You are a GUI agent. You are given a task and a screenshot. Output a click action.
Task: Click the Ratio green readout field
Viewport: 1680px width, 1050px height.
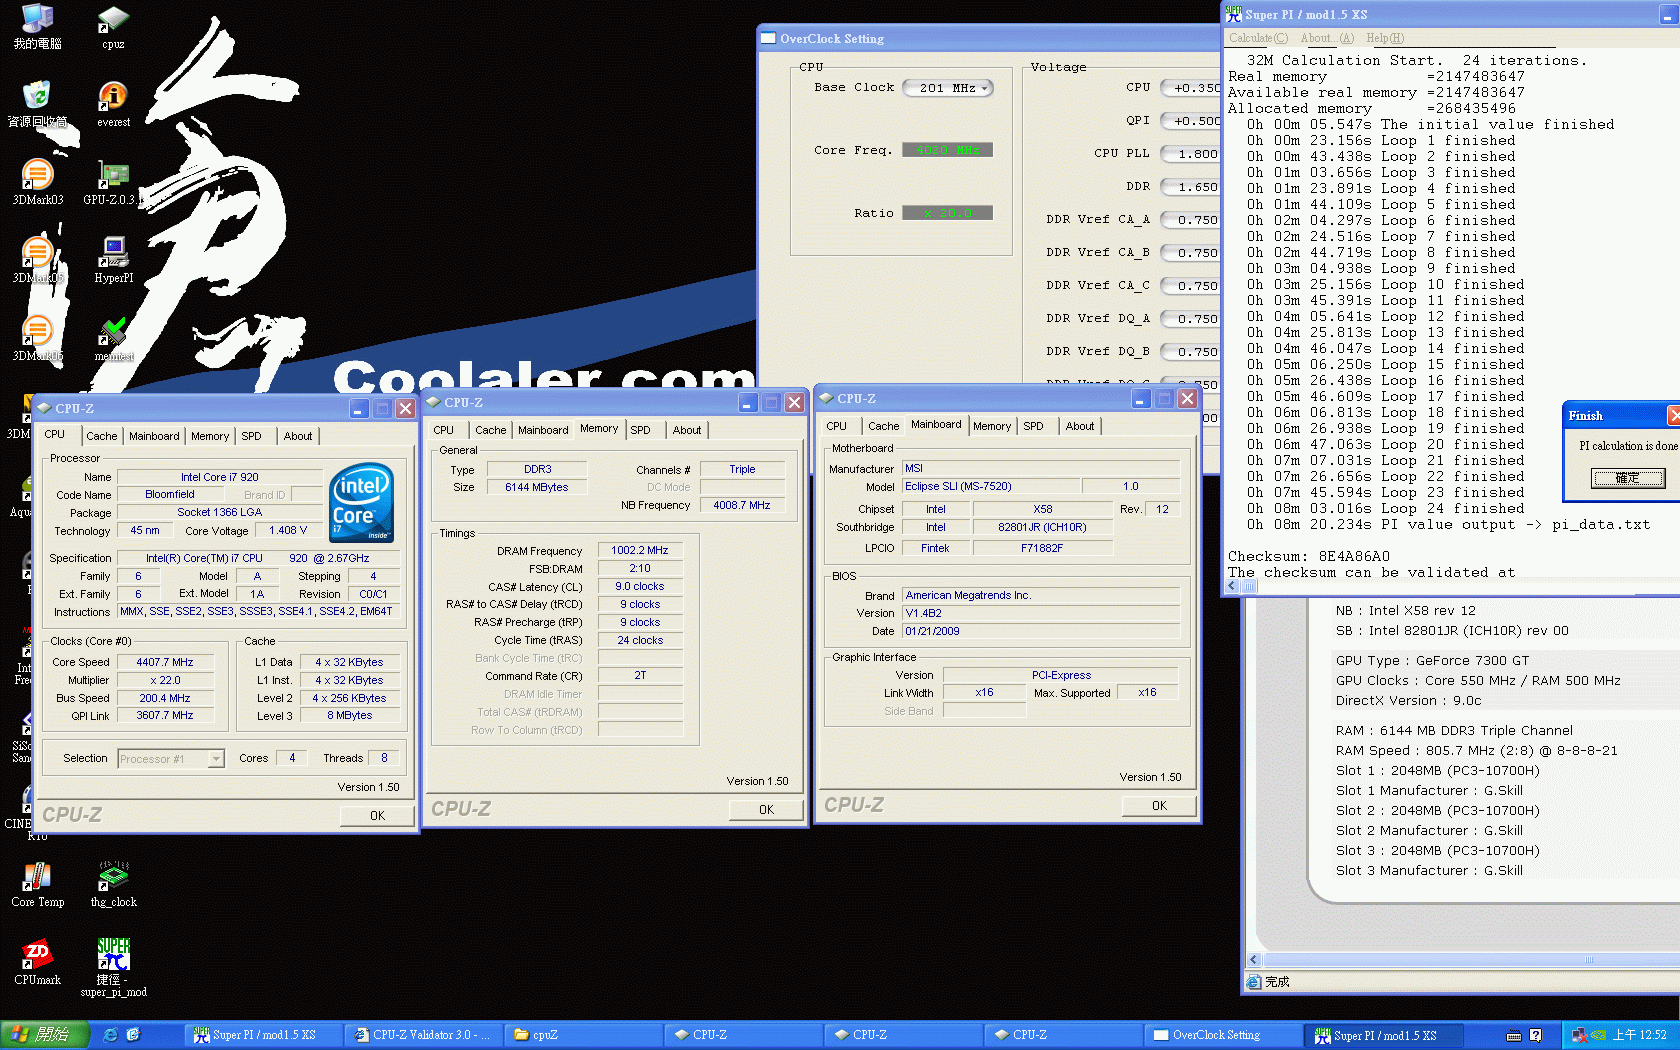click(947, 213)
